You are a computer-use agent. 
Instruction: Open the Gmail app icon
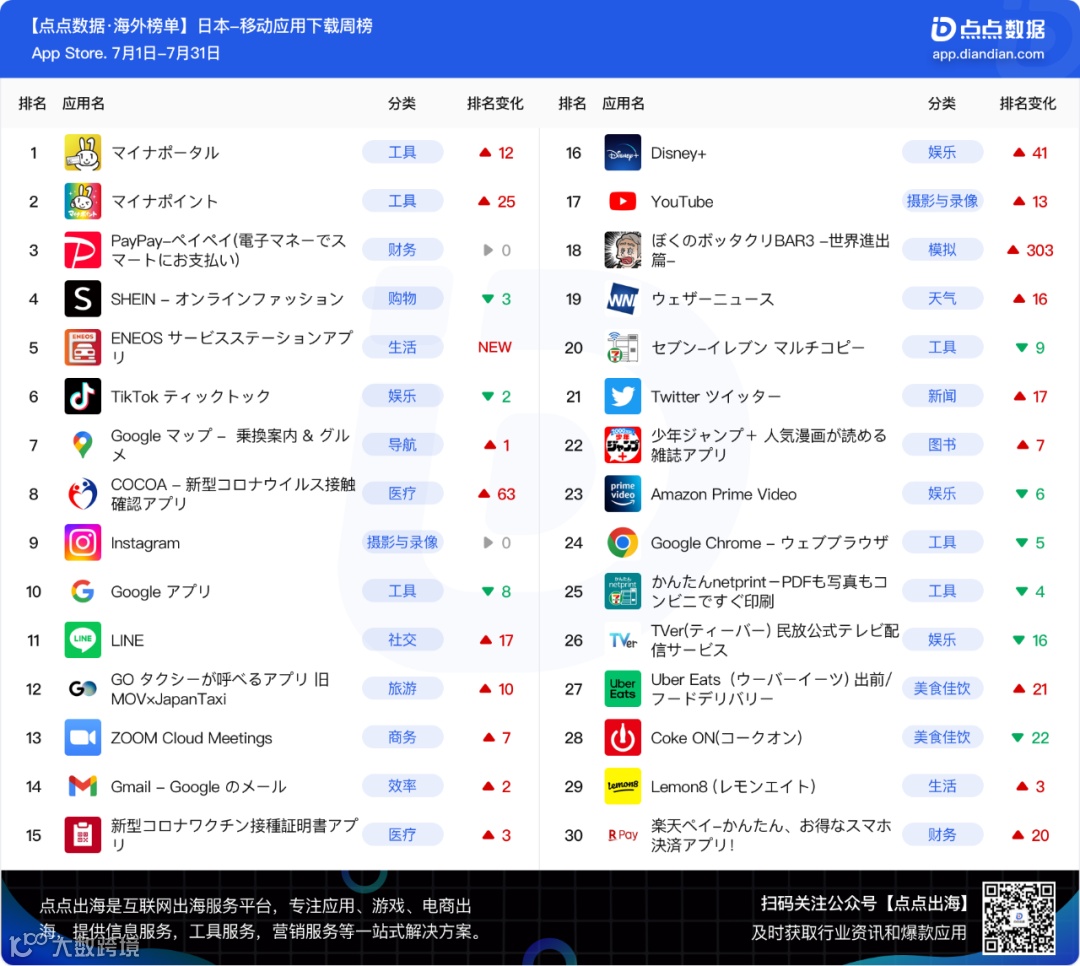[83, 786]
